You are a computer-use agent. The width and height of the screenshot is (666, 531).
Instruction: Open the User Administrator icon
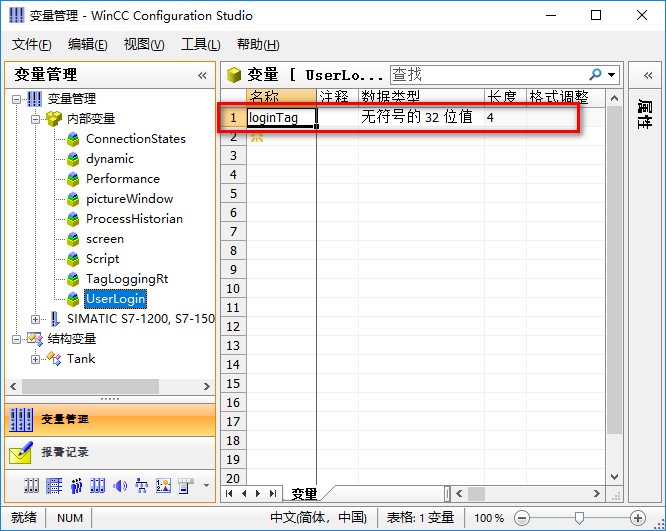tap(76, 485)
